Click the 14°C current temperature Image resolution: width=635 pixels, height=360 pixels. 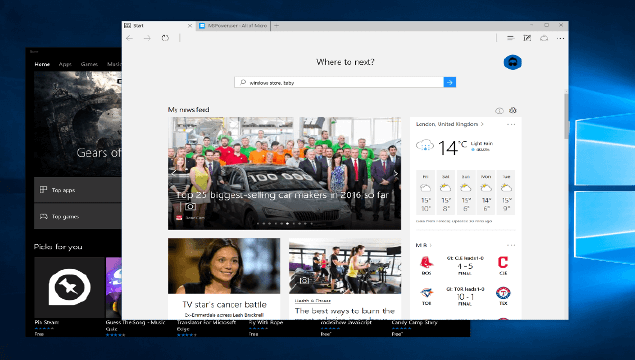[452, 147]
